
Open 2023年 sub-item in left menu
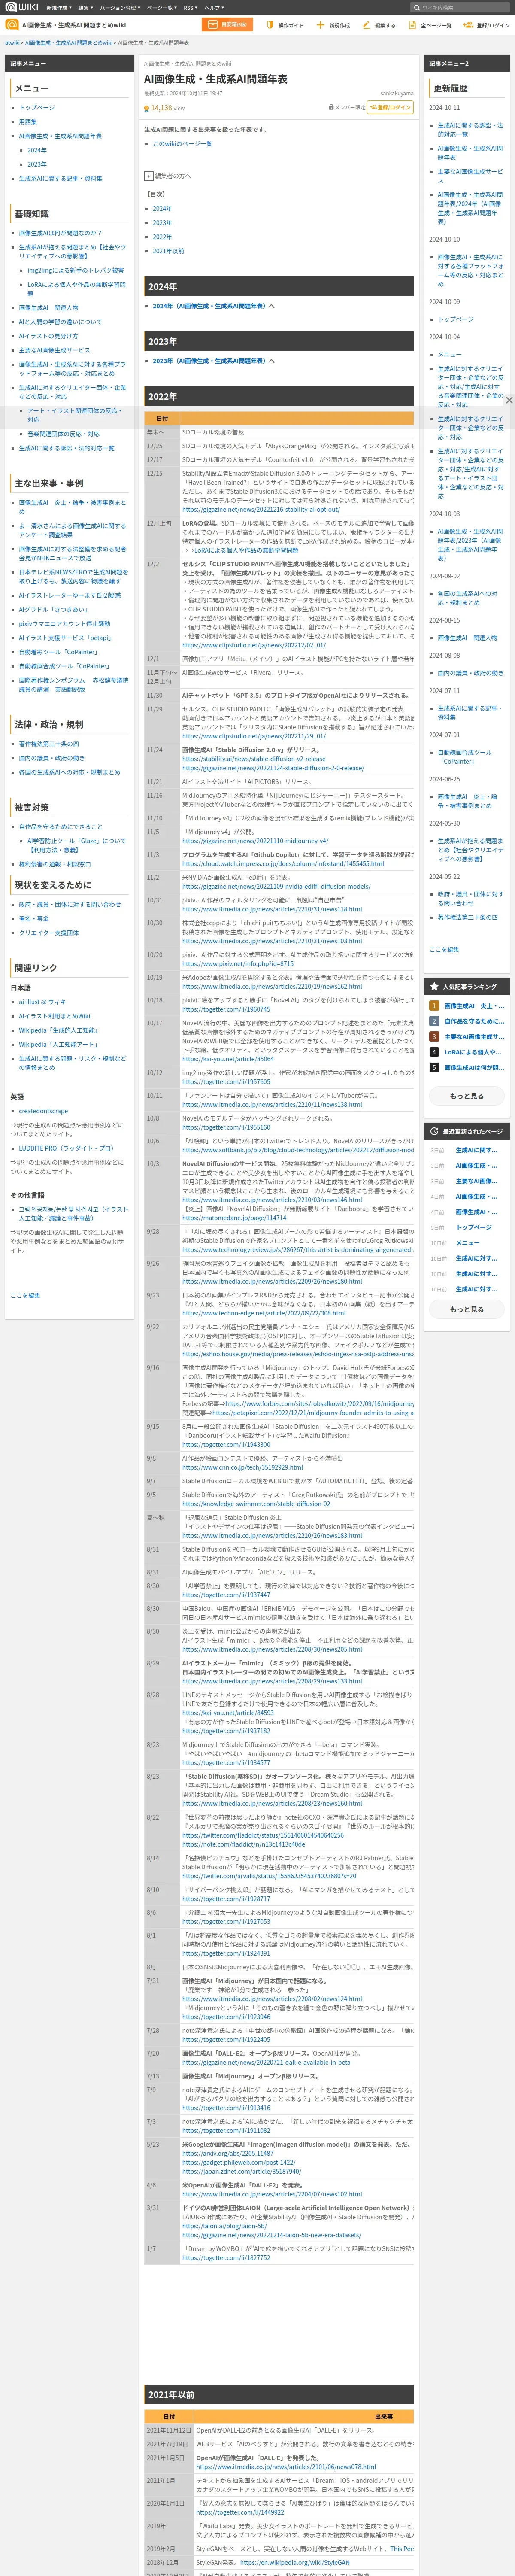pyautogui.click(x=37, y=164)
